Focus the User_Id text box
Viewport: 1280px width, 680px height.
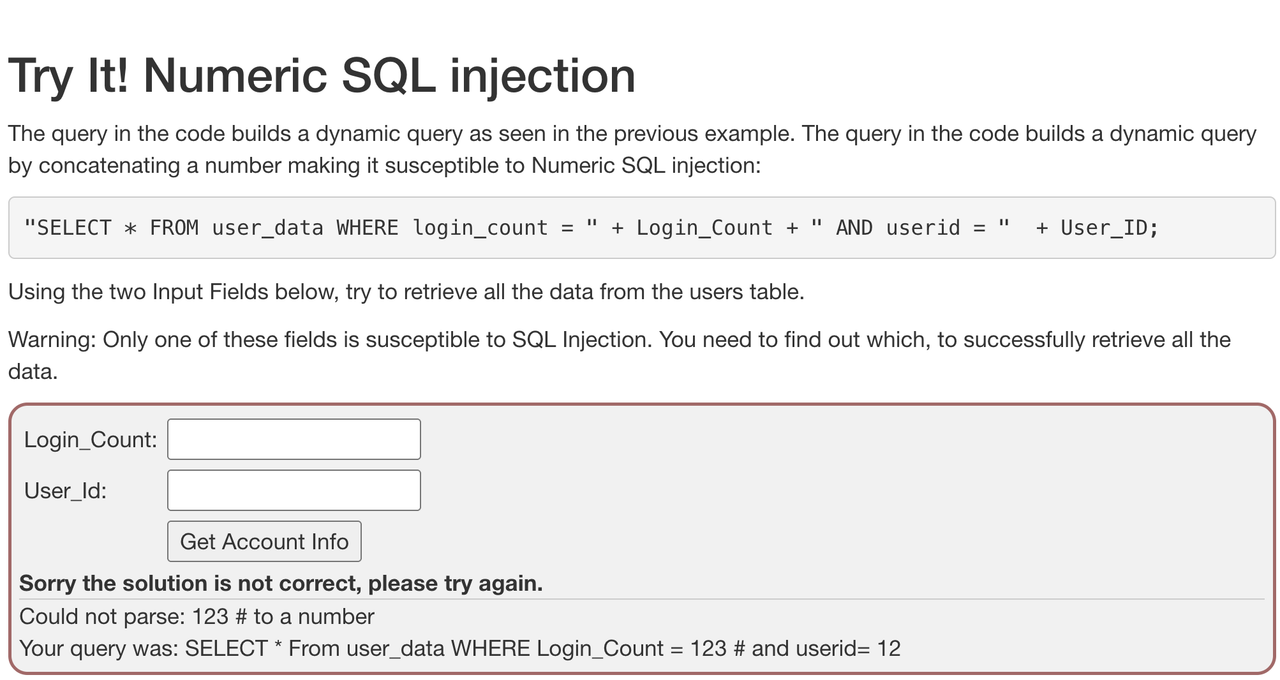pos(294,490)
